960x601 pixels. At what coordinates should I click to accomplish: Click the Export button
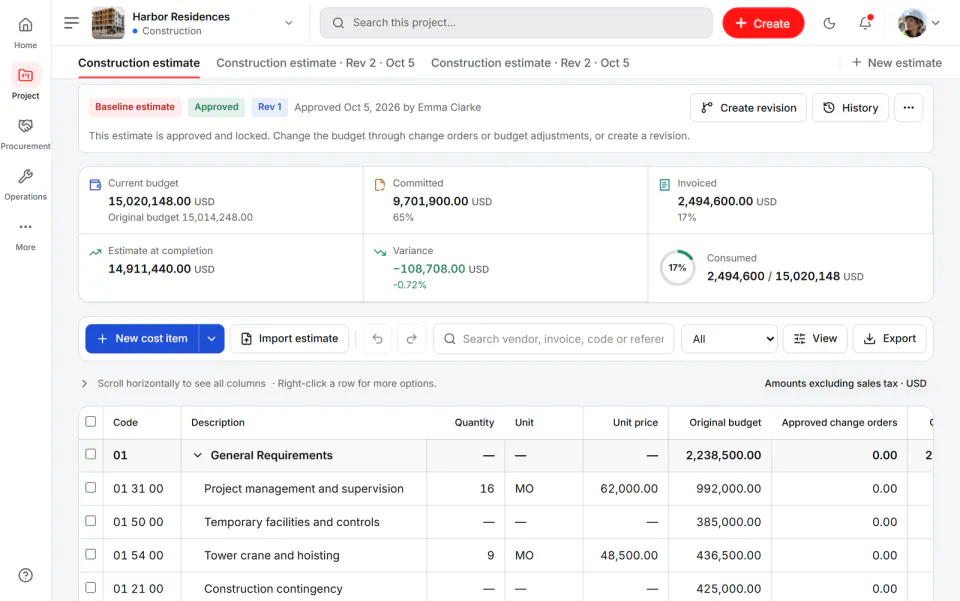coord(889,338)
